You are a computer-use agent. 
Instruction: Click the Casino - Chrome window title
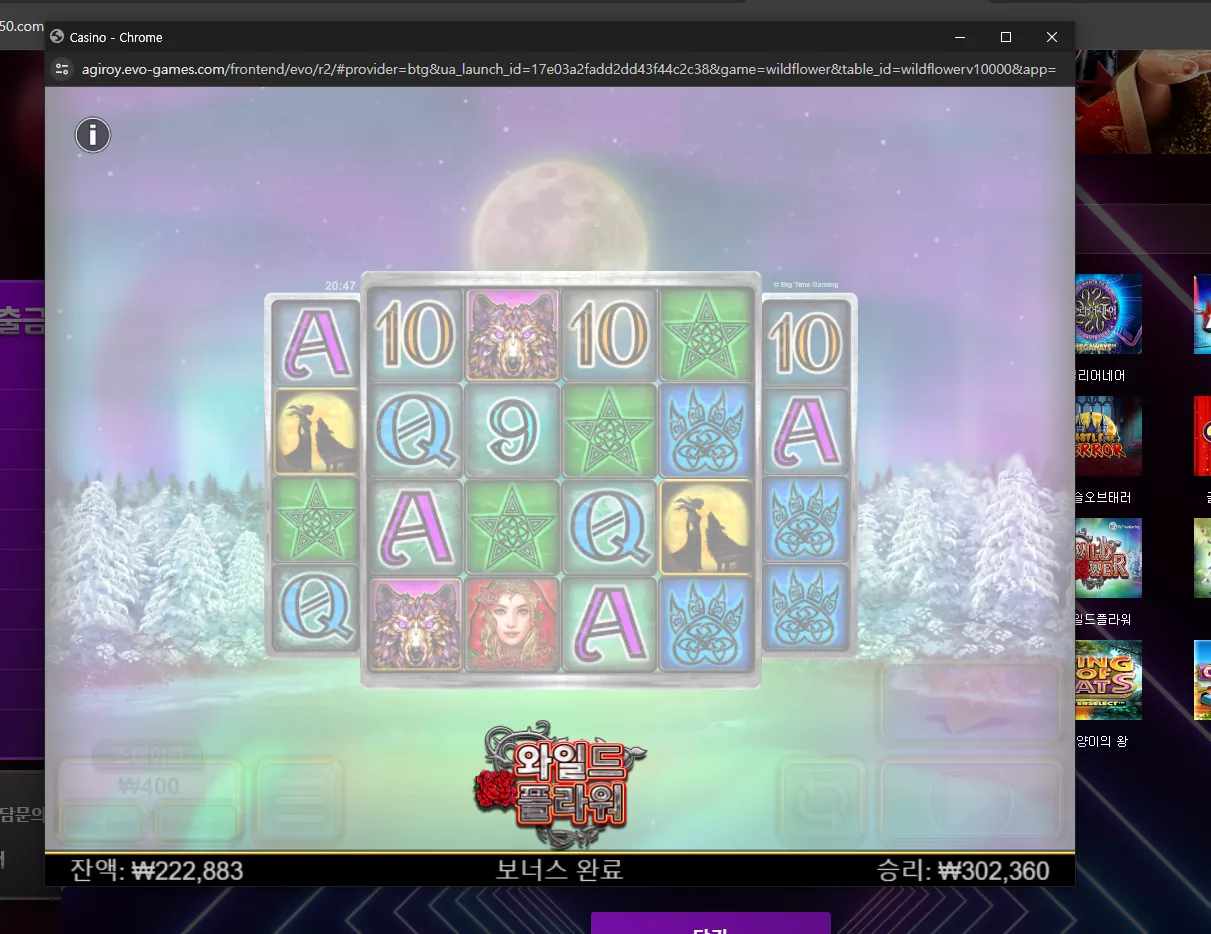116,37
